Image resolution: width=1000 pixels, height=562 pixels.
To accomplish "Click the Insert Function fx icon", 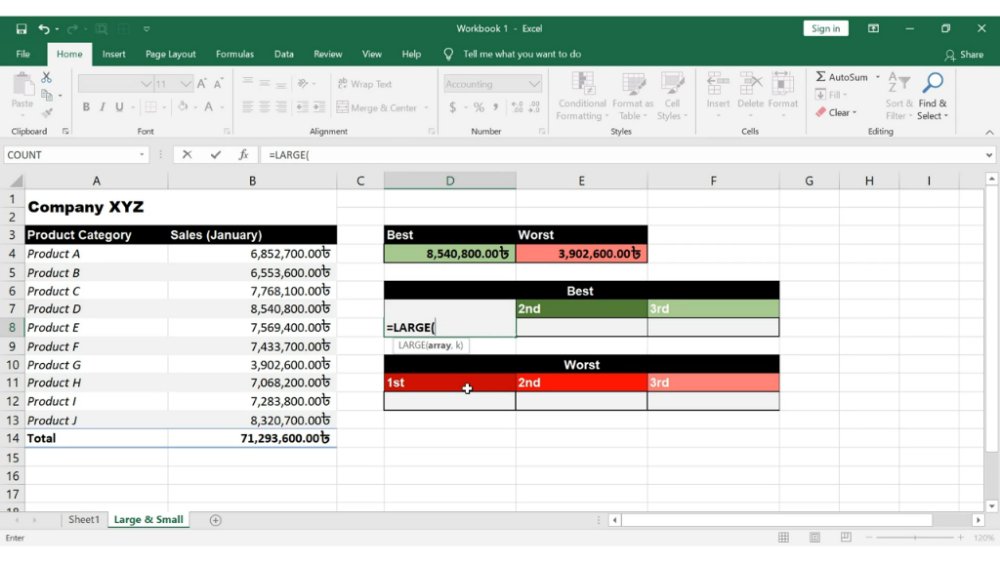I will (x=243, y=154).
